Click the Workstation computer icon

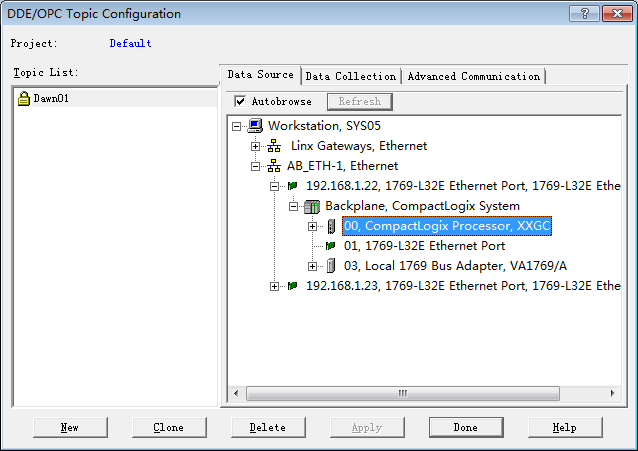click(x=255, y=126)
